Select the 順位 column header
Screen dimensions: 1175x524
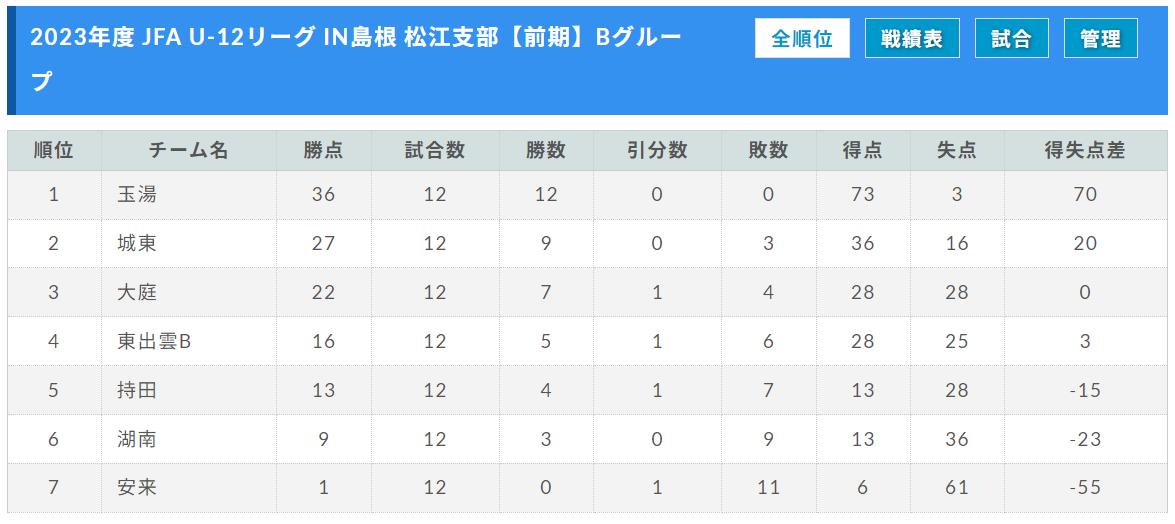[x=54, y=151]
